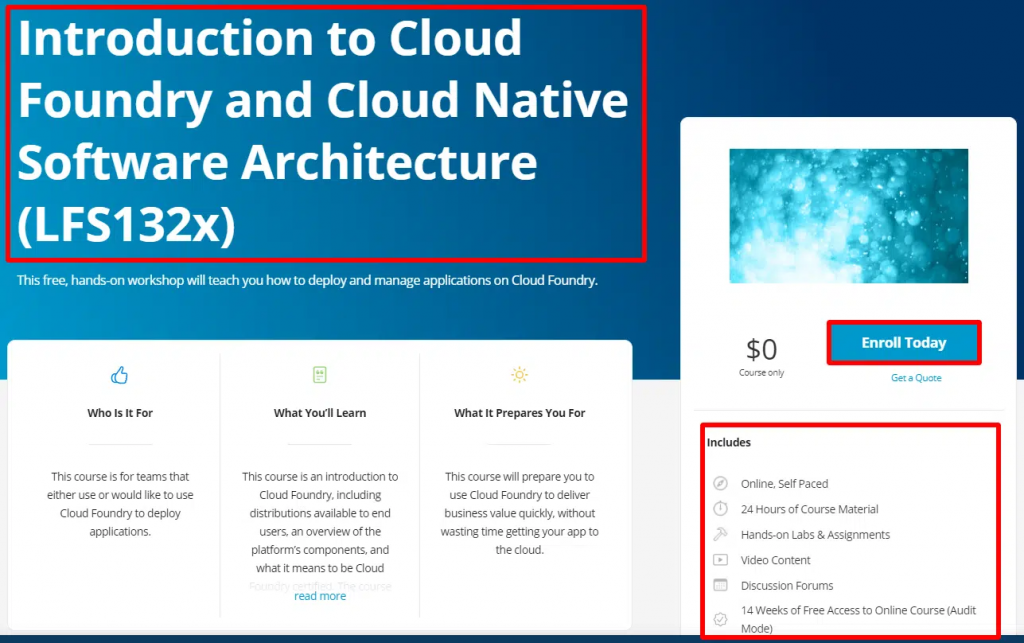
Task: Select the tools icon beside Hands-on Labs & Assignments
Action: pyautogui.click(x=720, y=534)
